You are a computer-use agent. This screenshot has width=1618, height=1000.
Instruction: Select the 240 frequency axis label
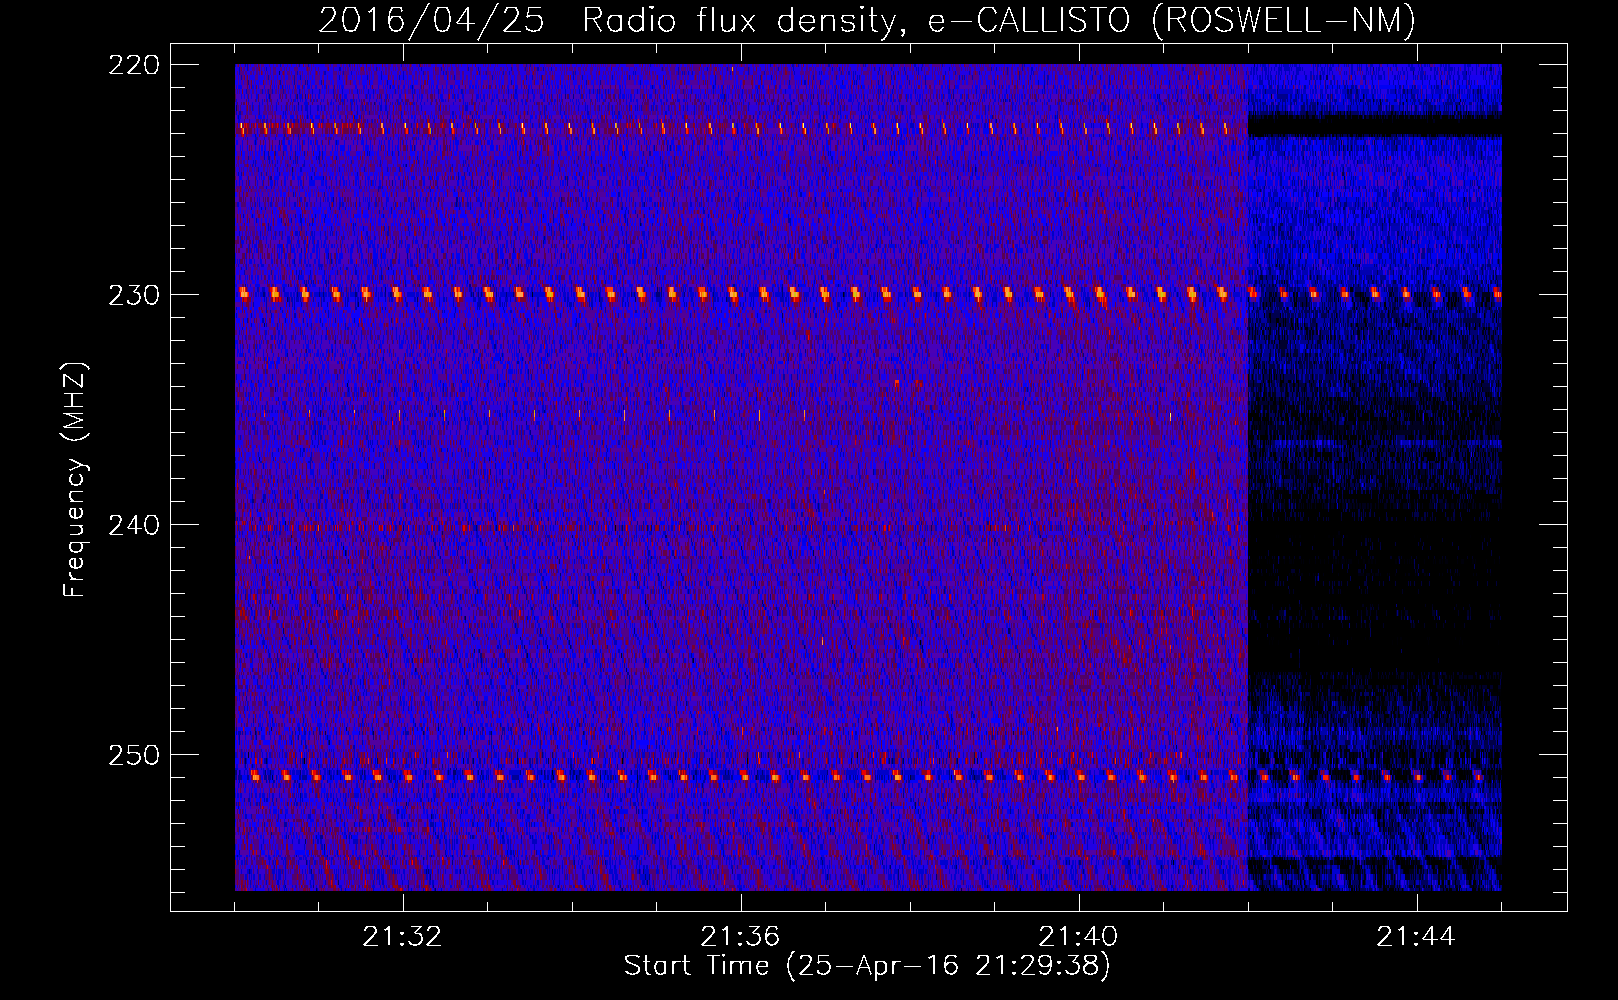click(x=134, y=525)
